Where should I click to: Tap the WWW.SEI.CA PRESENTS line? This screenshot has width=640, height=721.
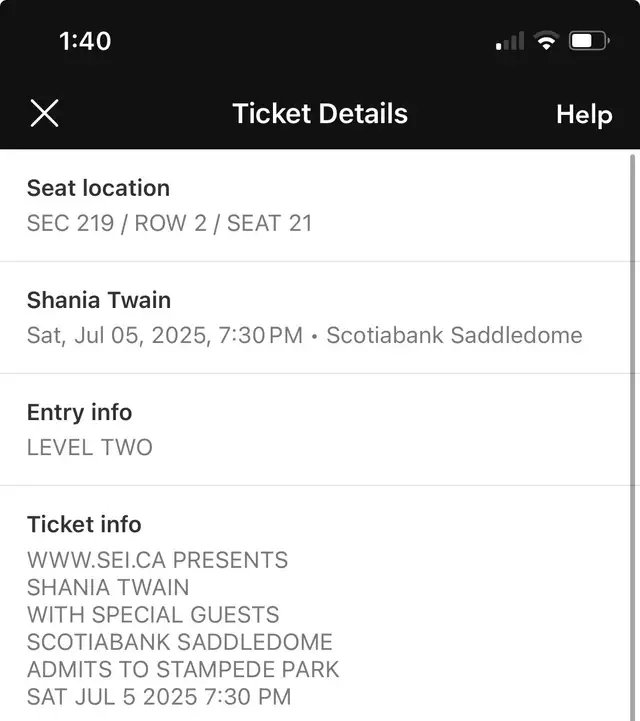point(157,560)
